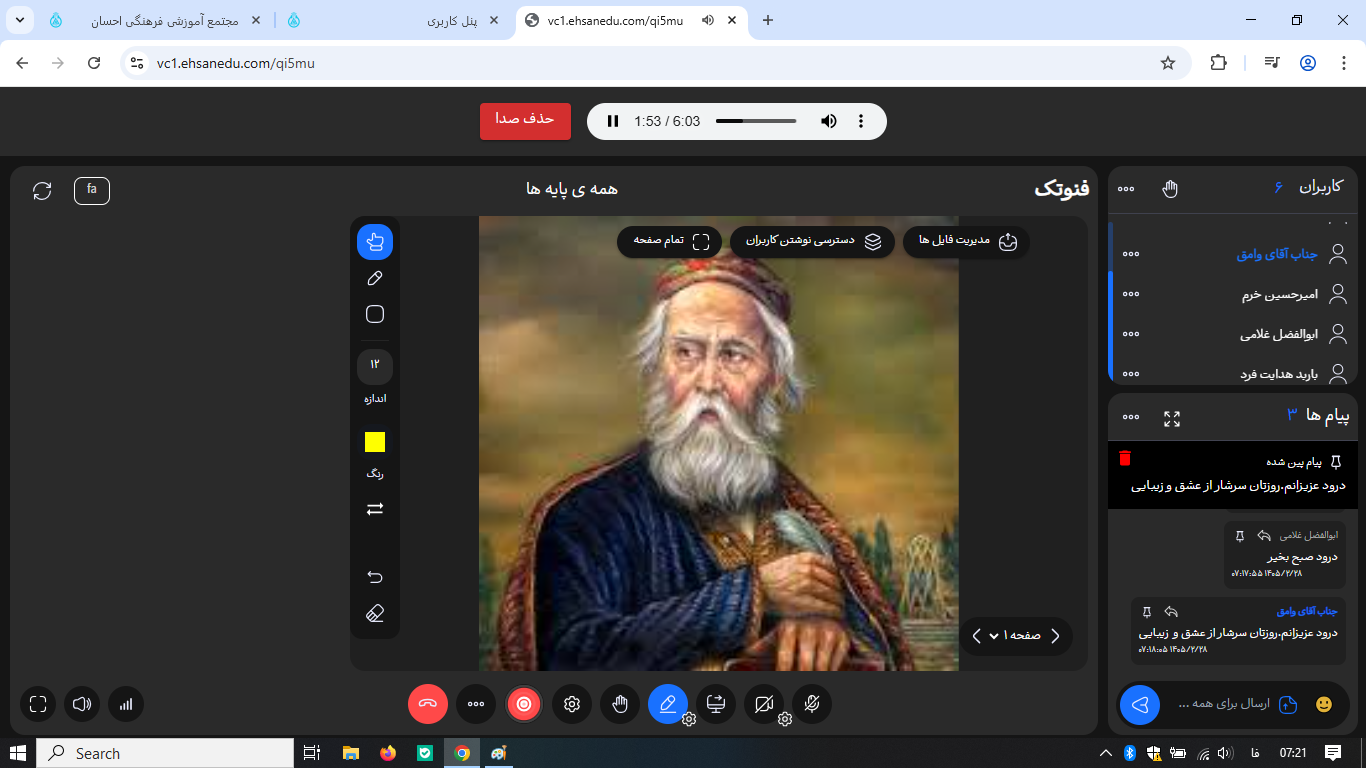Send the chat message with blue arrow

coord(1140,704)
